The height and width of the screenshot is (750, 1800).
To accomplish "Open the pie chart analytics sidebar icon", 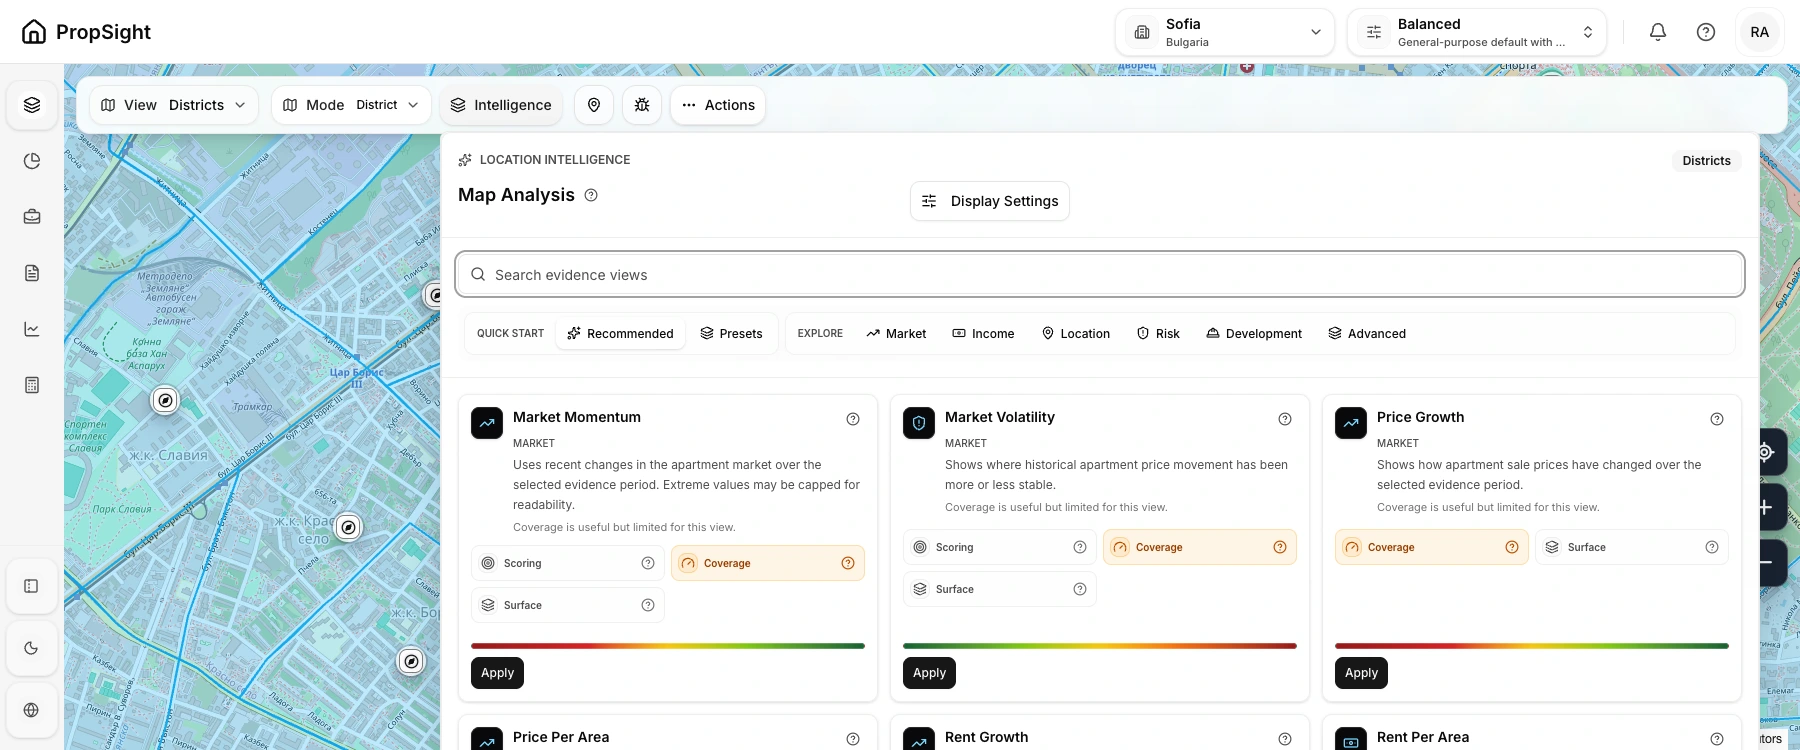I will pyautogui.click(x=32, y=161).
